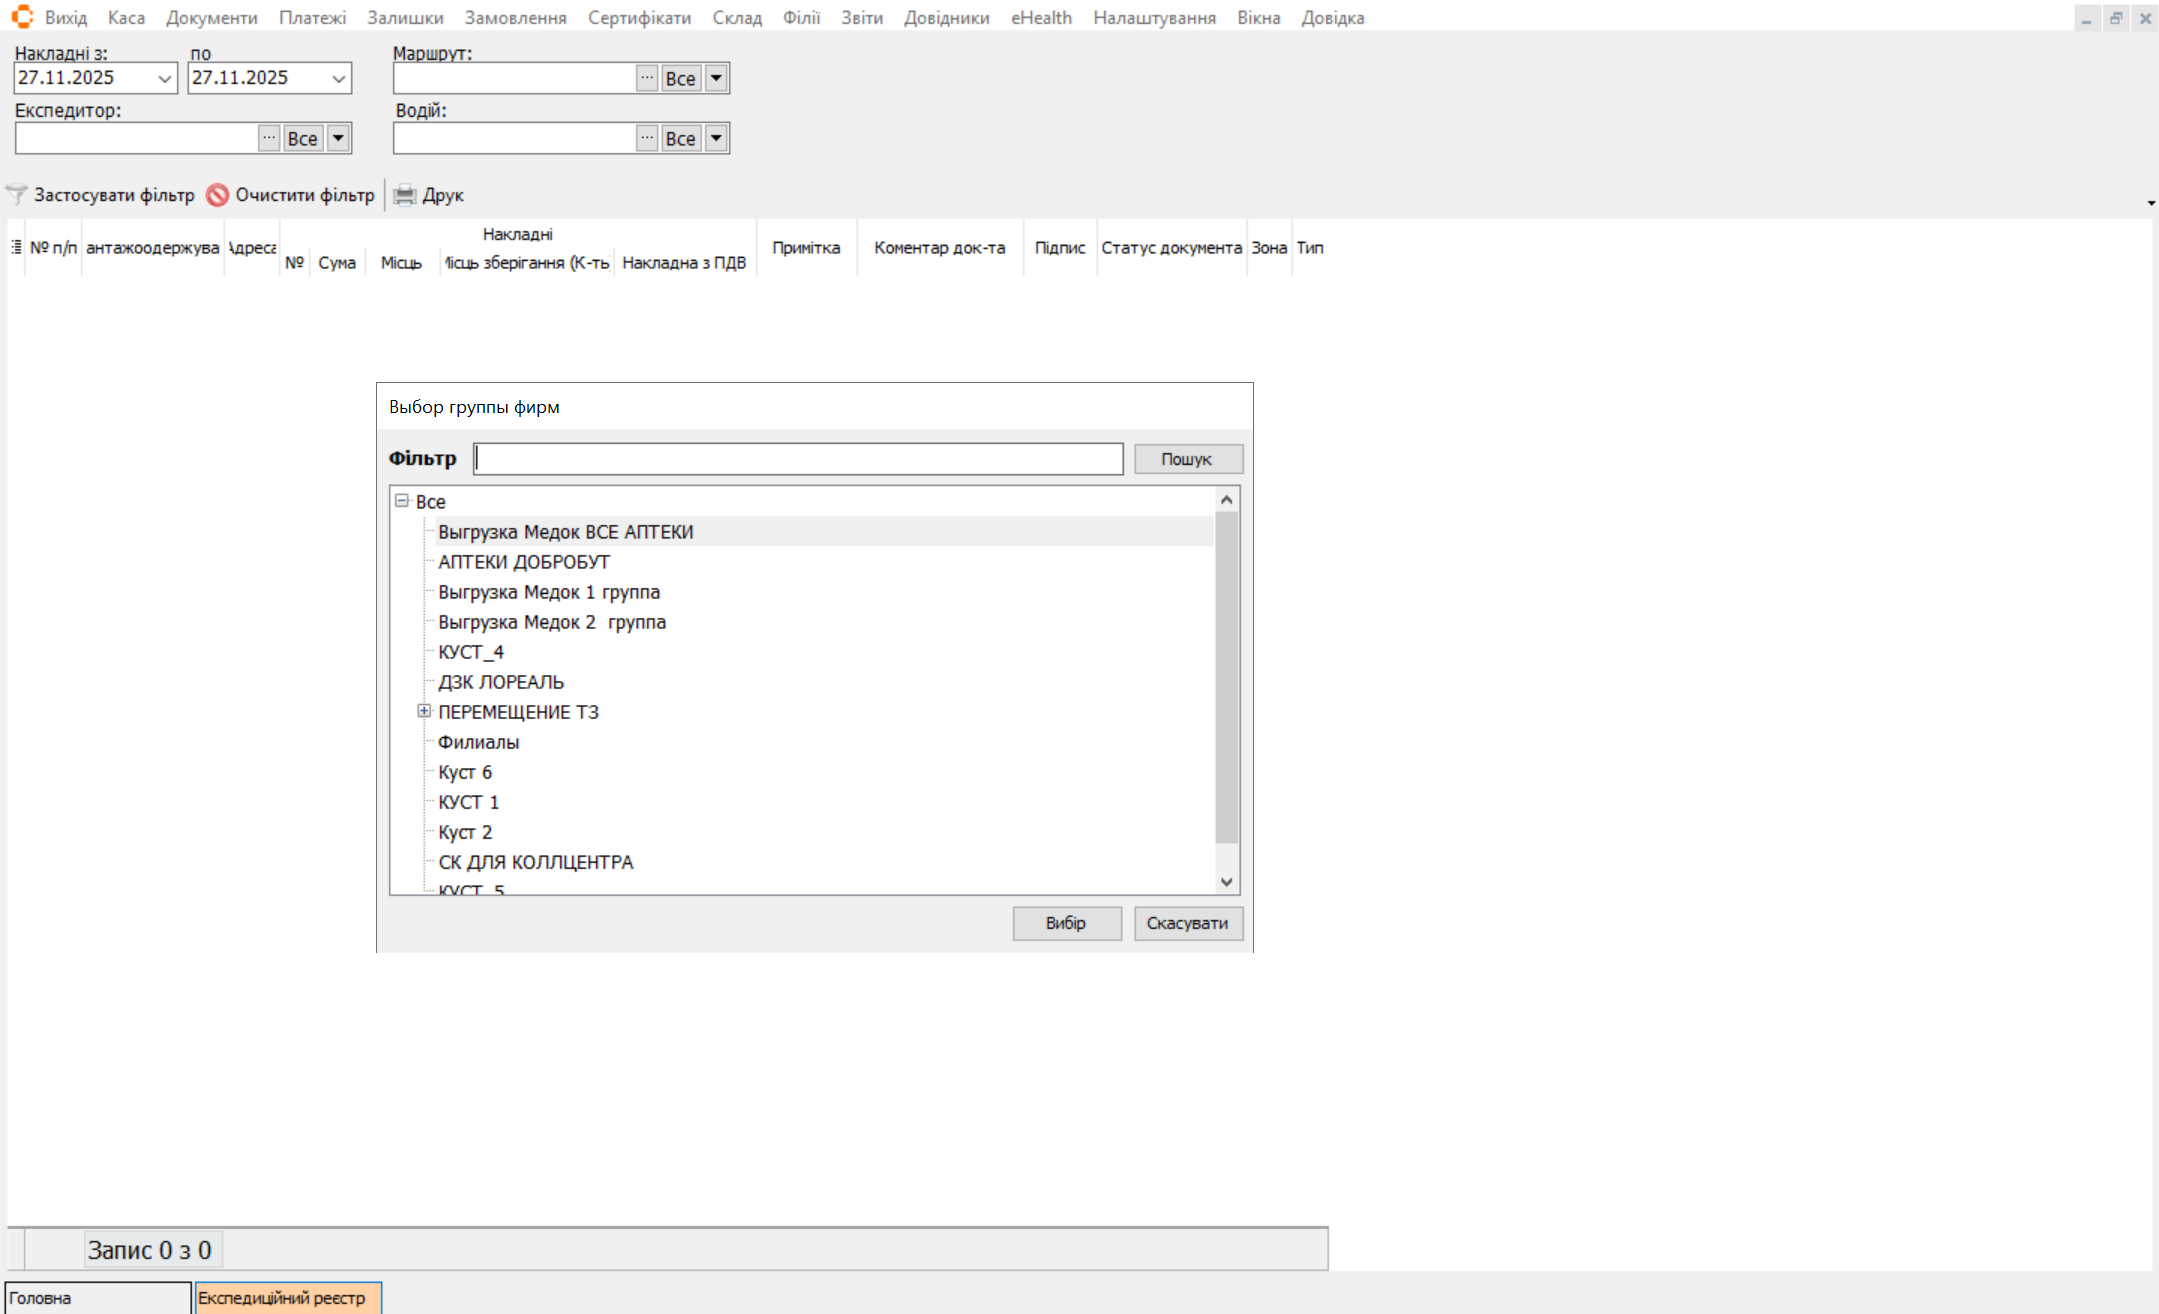This screenshot has width=2159, height=1314.
Task: Click the Apply filter funnel icon
Action: pyautogui.click(x=17, y=195)
